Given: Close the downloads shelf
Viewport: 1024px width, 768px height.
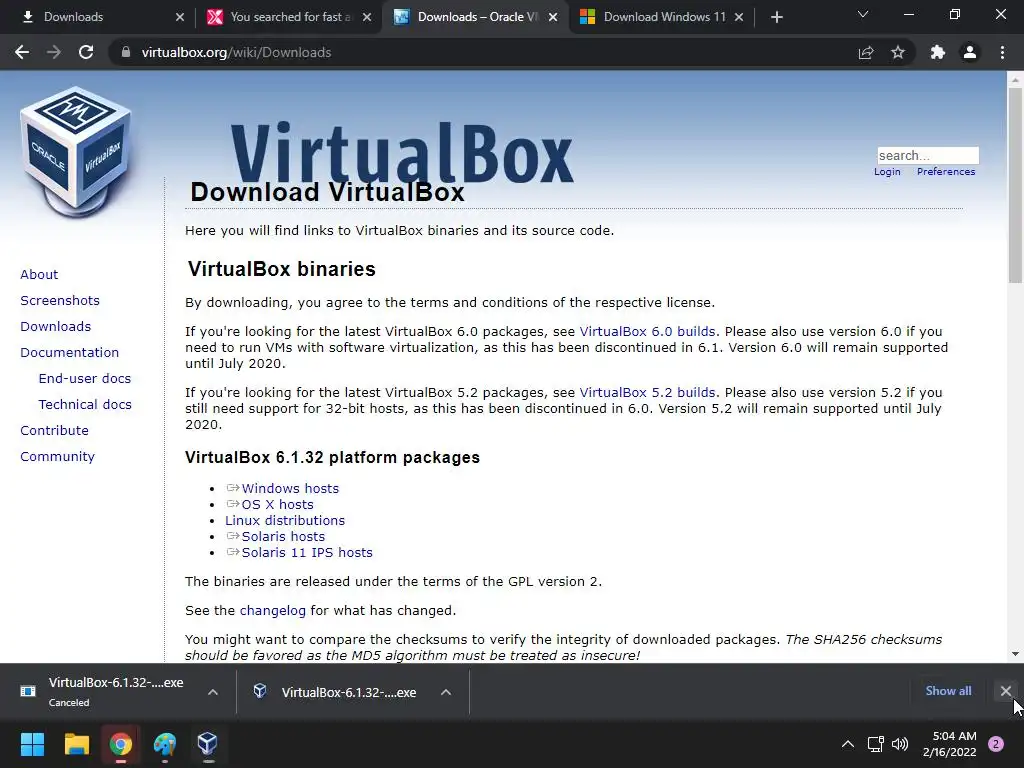Looking at the screenshot, I should [1006, 691].
